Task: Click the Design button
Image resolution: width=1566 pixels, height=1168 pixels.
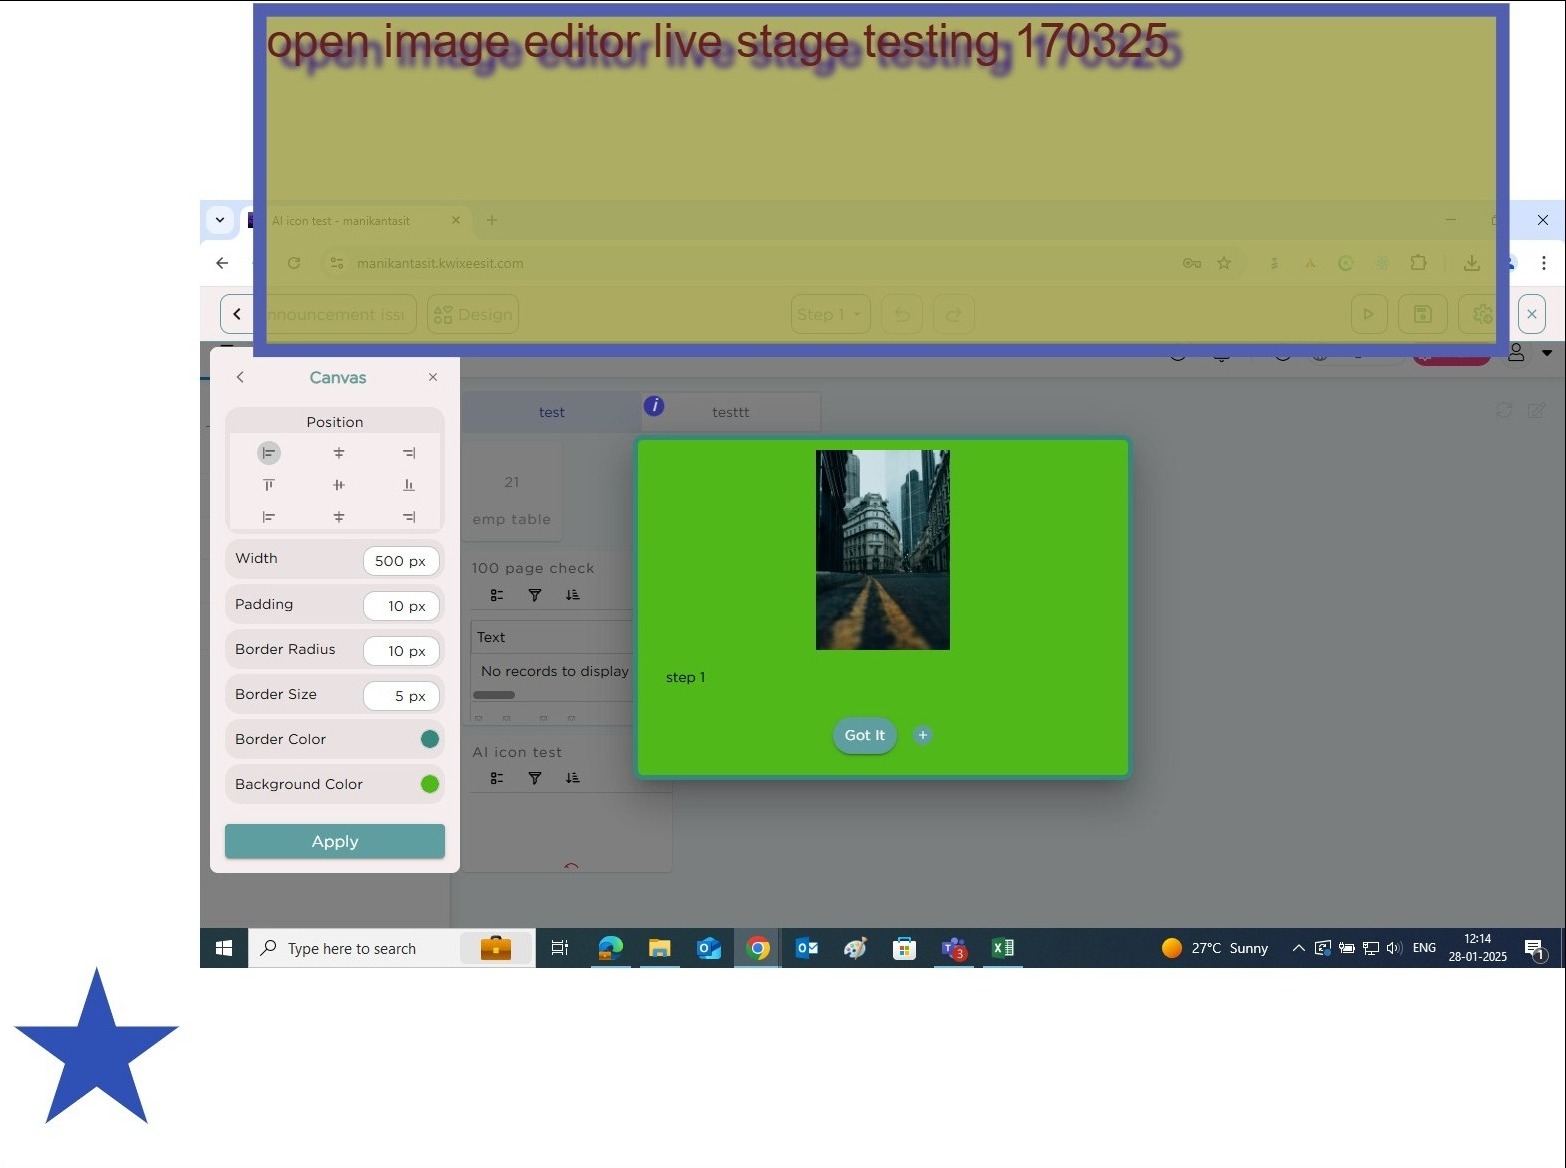Action: point(473,314)
